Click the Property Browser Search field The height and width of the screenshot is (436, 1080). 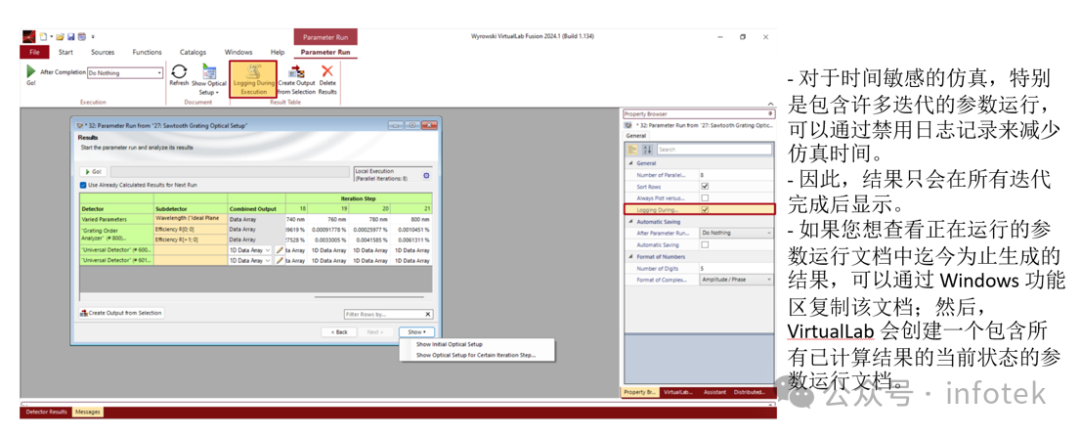click(x=714, y=149)
